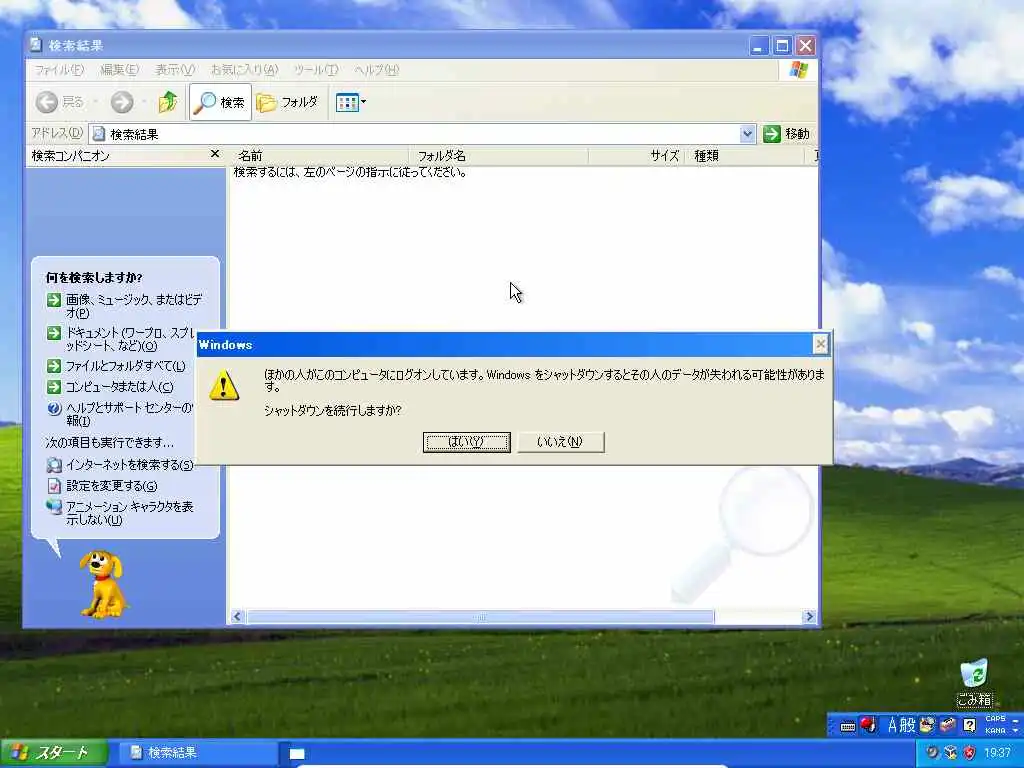Open the view-mode dropdown in toolbar

pyautogui.click(x=351, y=102)
